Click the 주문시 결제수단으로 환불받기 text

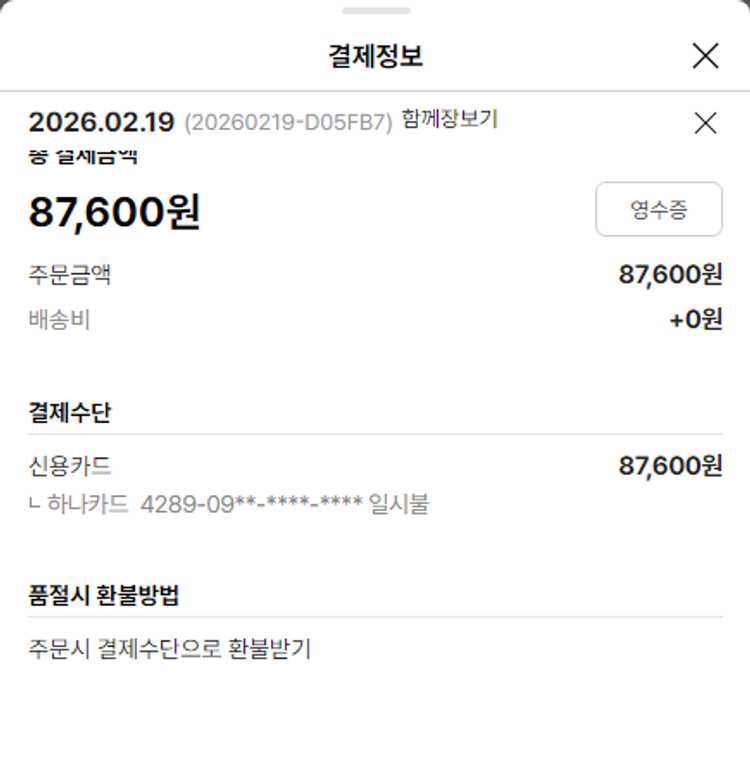click(169, 649)
